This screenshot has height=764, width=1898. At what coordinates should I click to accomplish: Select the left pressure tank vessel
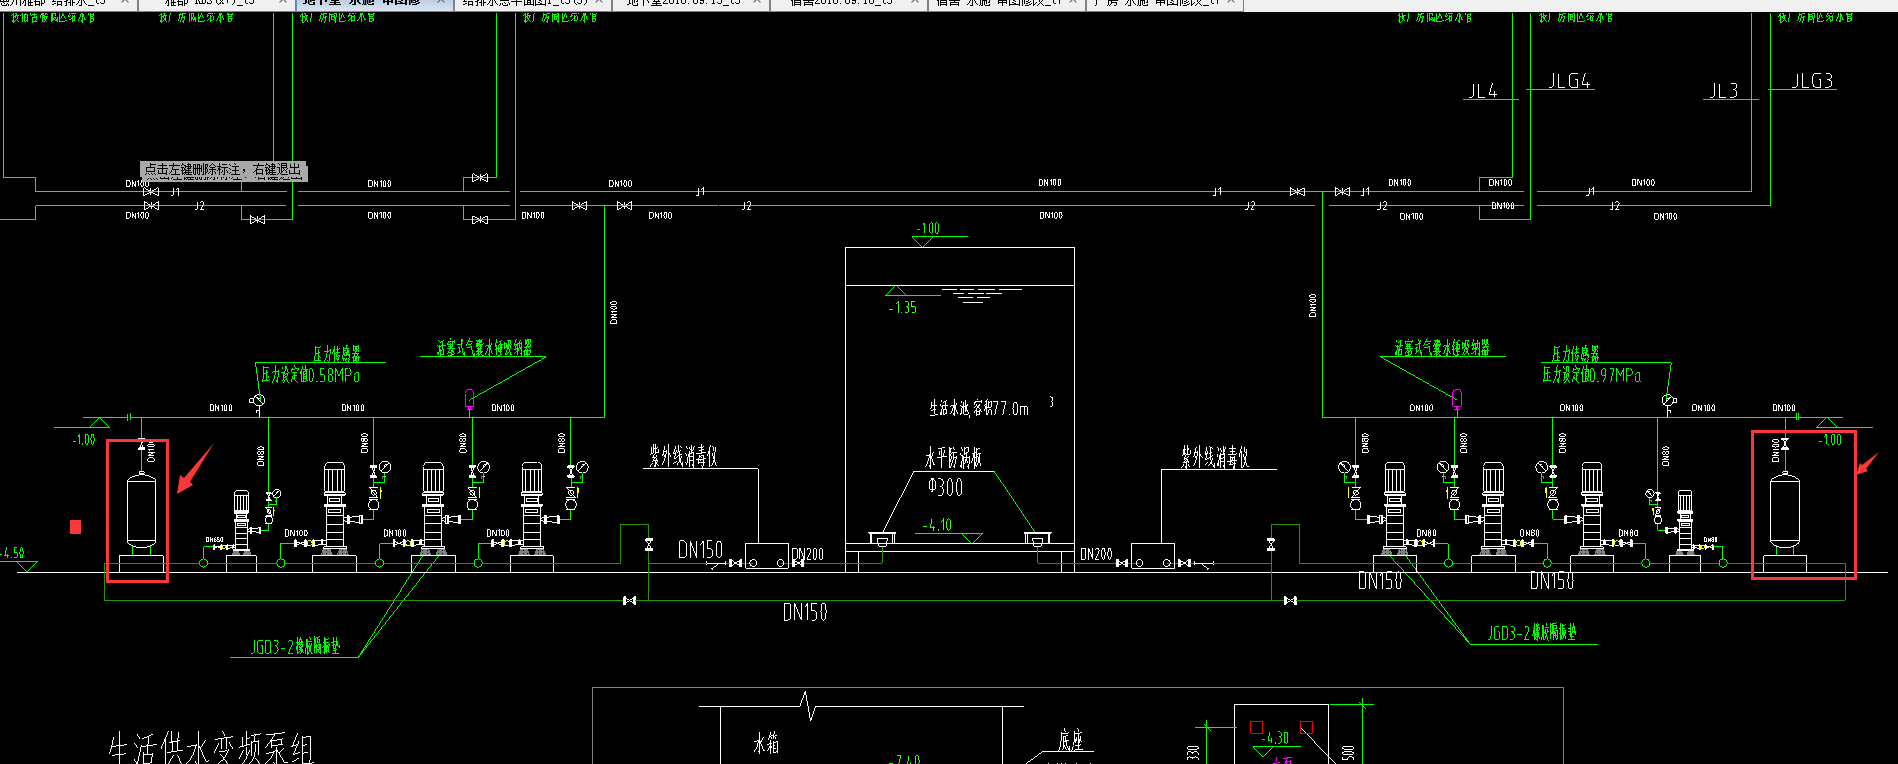(140, 510)
